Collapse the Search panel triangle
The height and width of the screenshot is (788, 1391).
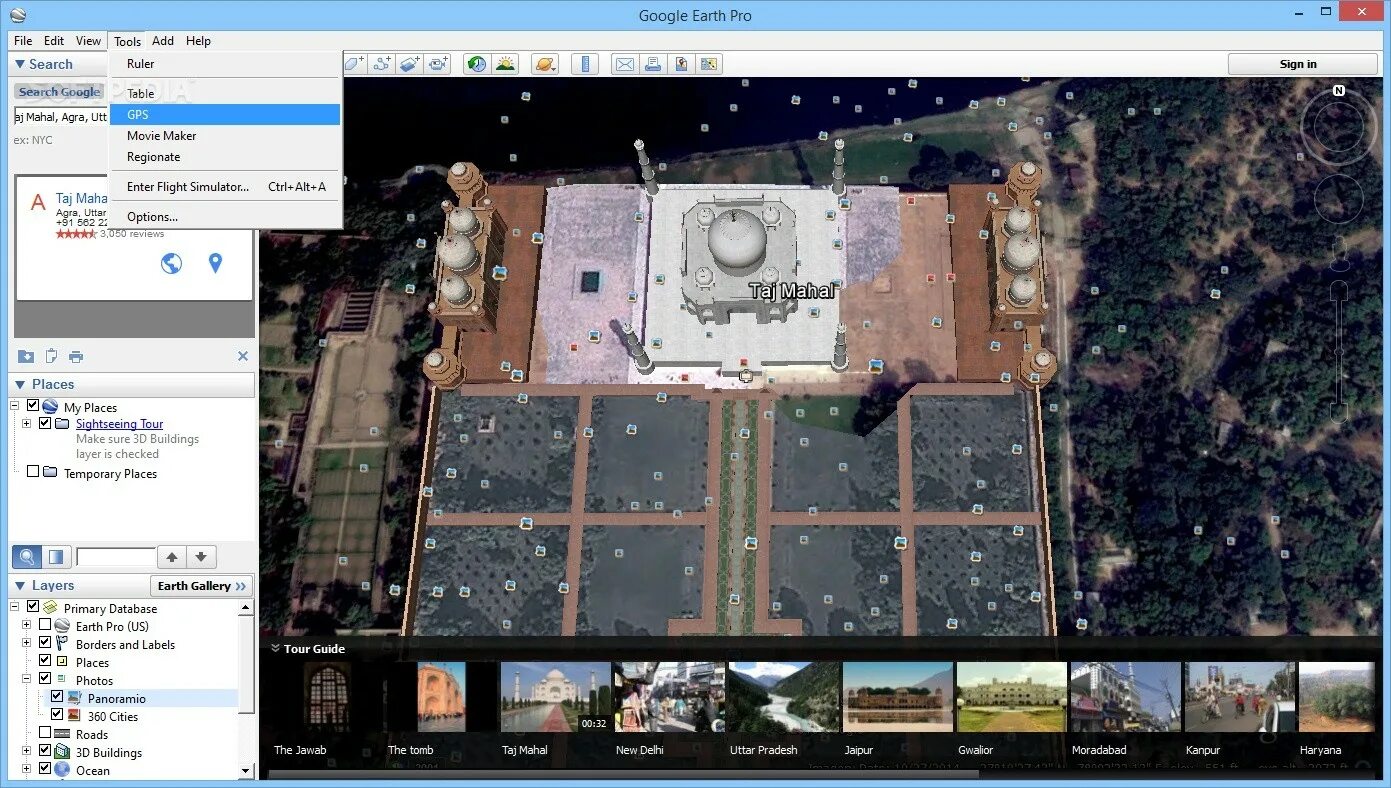pyautogui.click(x=19, y=64)
